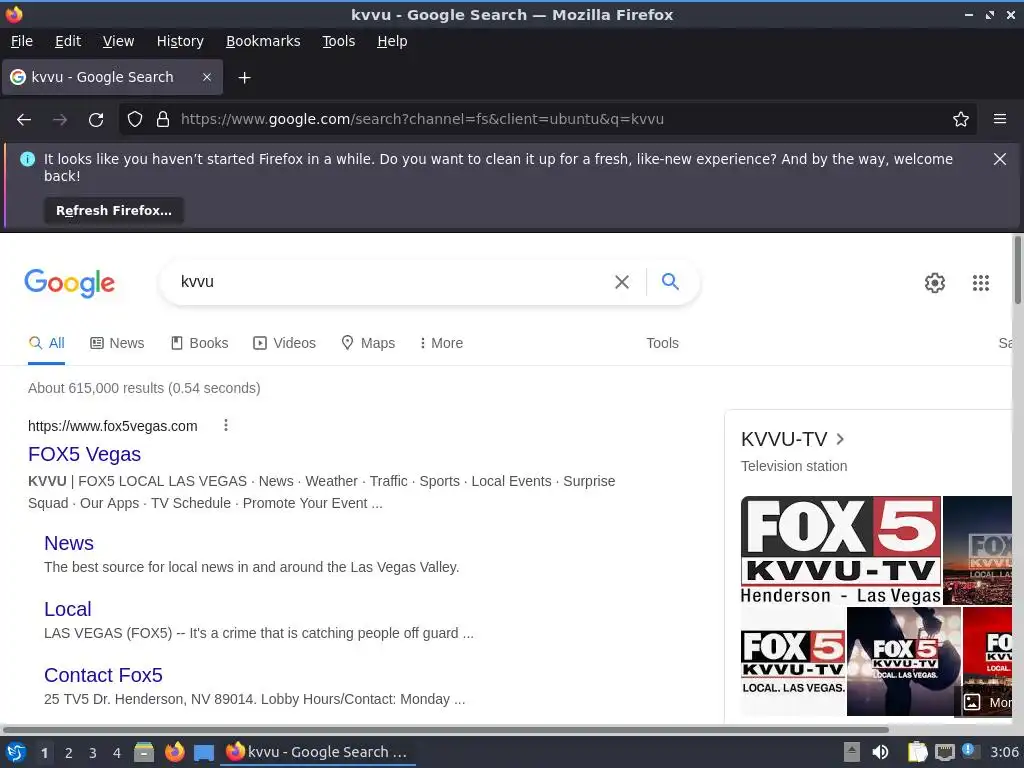Open volume control in system tray
1024x768 pixels.
pos(880,752)
